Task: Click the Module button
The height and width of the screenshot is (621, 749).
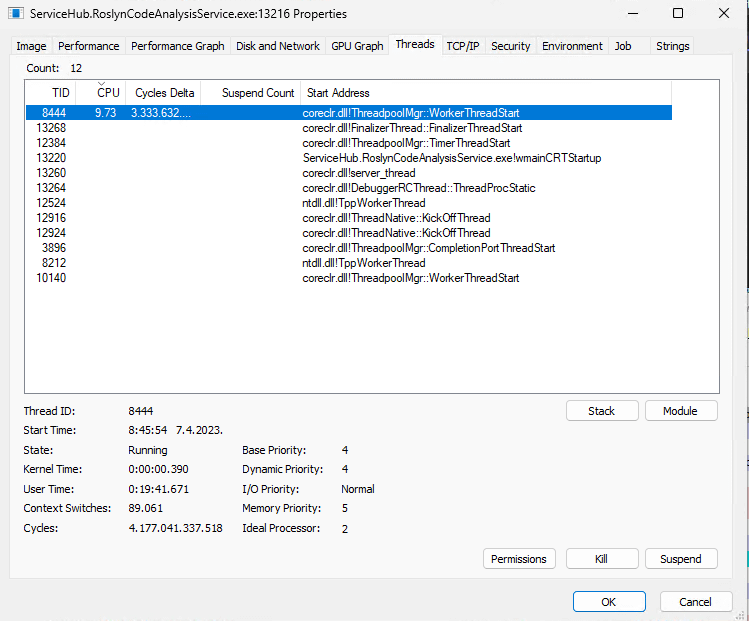Action: point(680,411)
